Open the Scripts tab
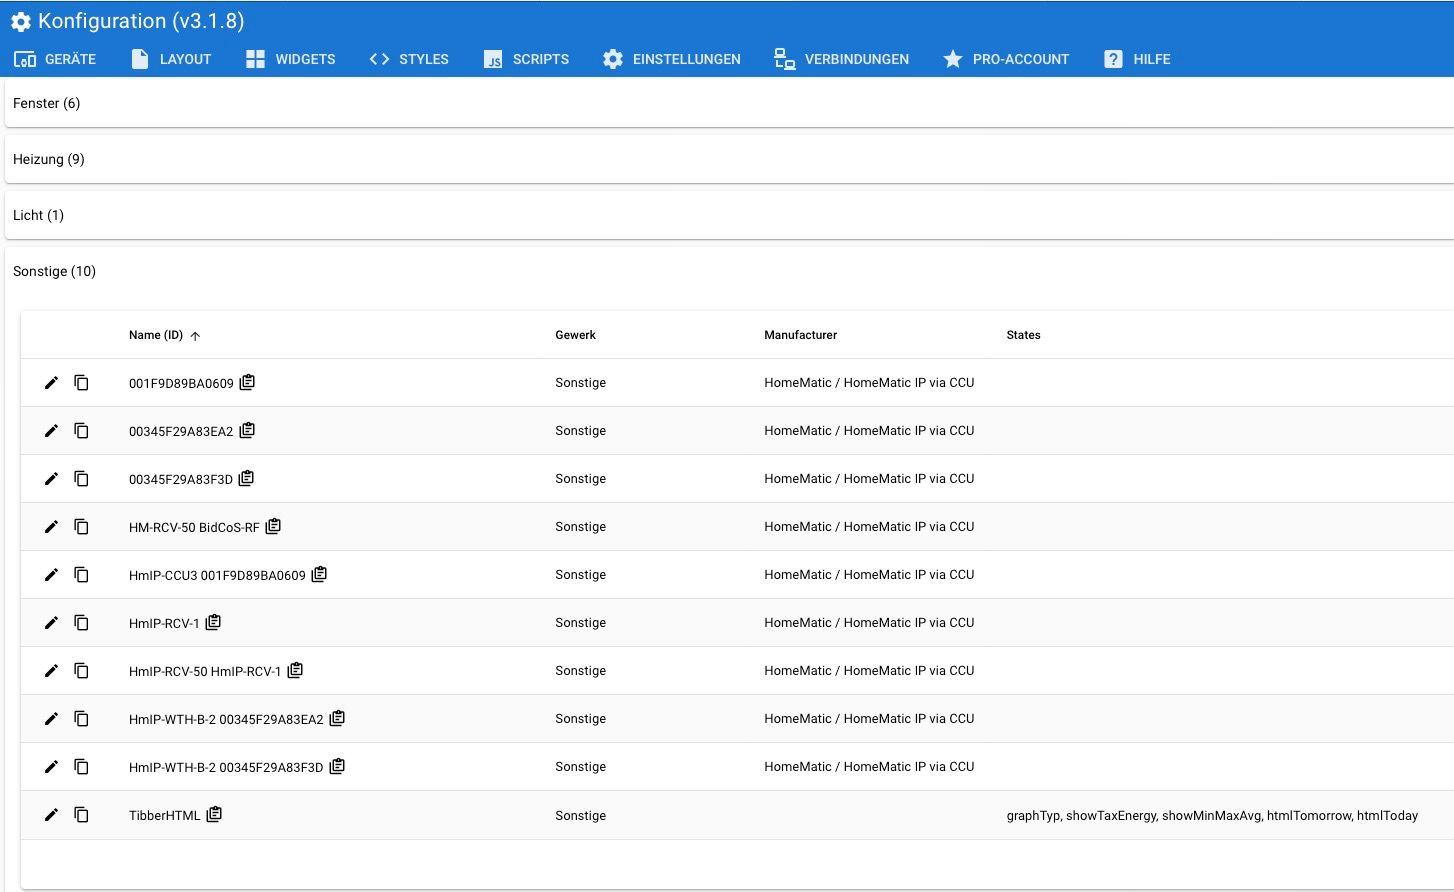 [526, 59]
